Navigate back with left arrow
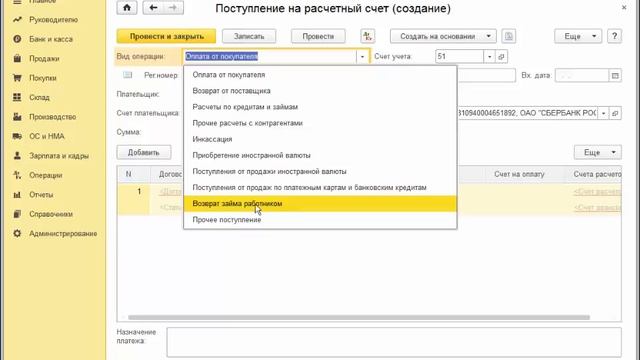This screenshot has width=640, height=360. click(153, 8)
